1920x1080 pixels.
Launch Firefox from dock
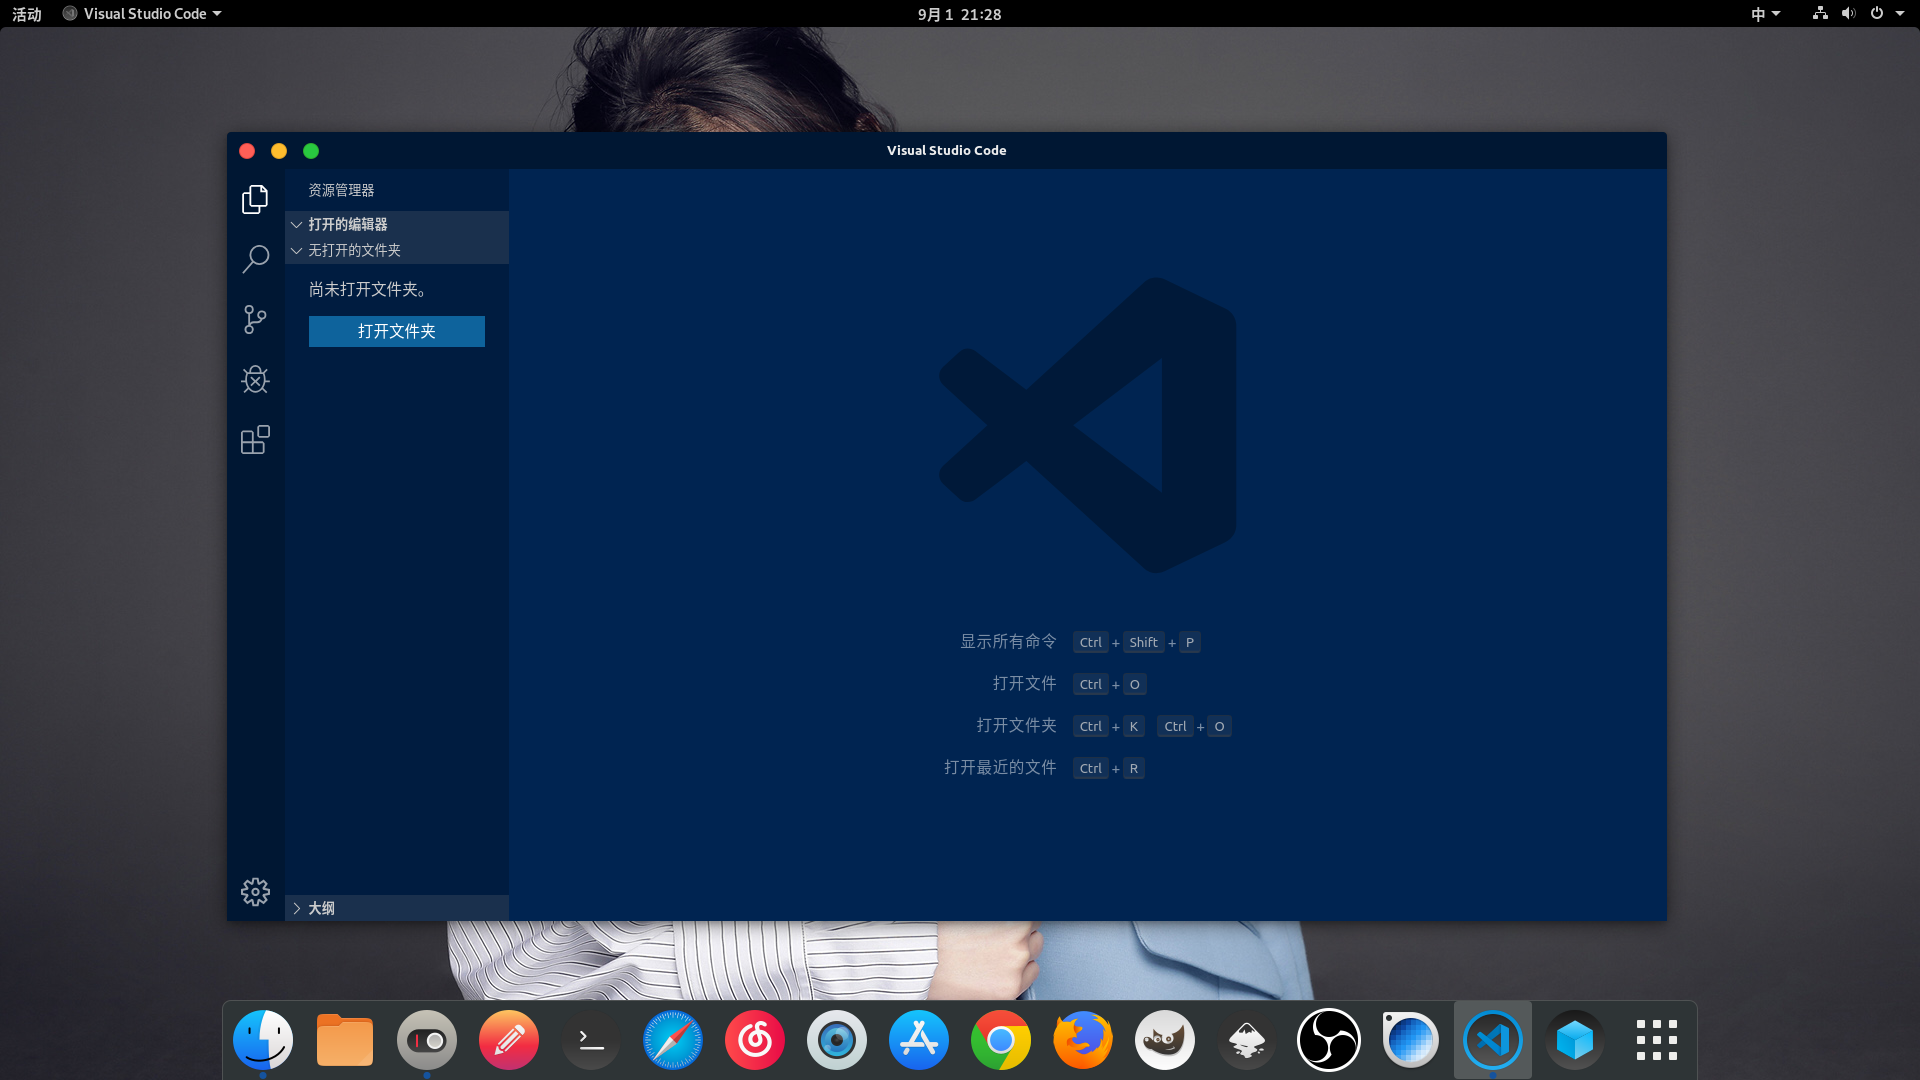click(1083, 1040)
